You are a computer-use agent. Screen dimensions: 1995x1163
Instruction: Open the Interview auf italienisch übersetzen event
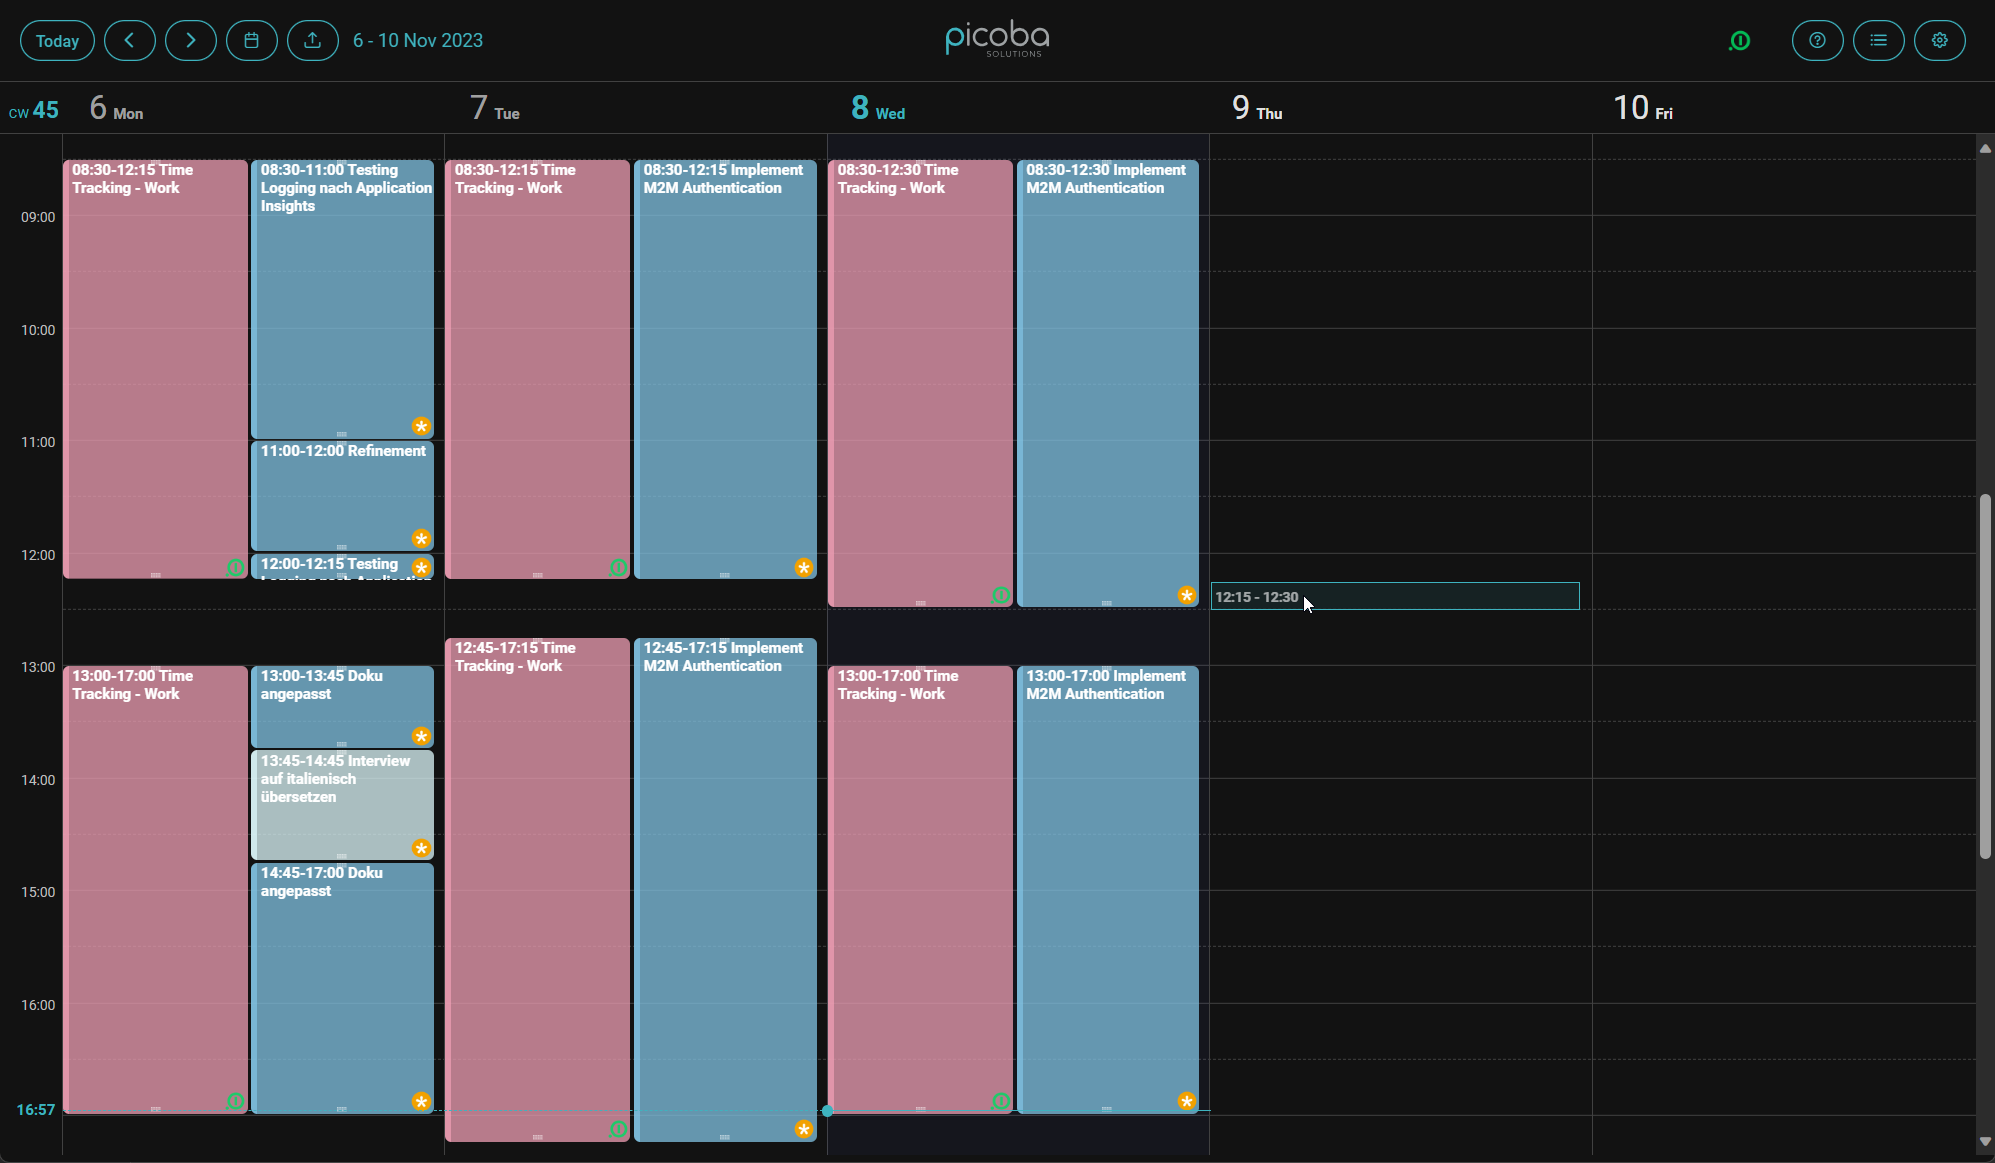[x=342, y=800]
